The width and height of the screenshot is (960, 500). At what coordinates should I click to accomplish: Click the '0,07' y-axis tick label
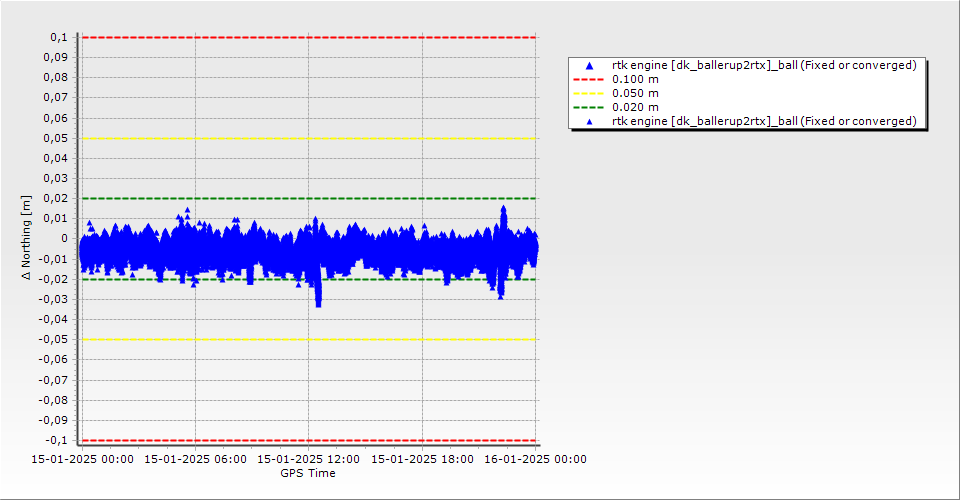[x=56, y=98]
